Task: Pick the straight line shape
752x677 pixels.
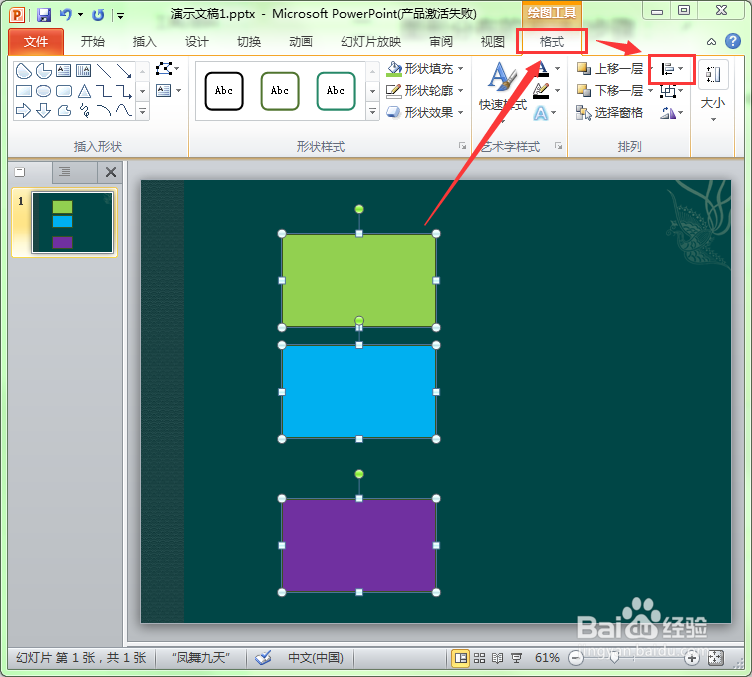Action: 104,71
